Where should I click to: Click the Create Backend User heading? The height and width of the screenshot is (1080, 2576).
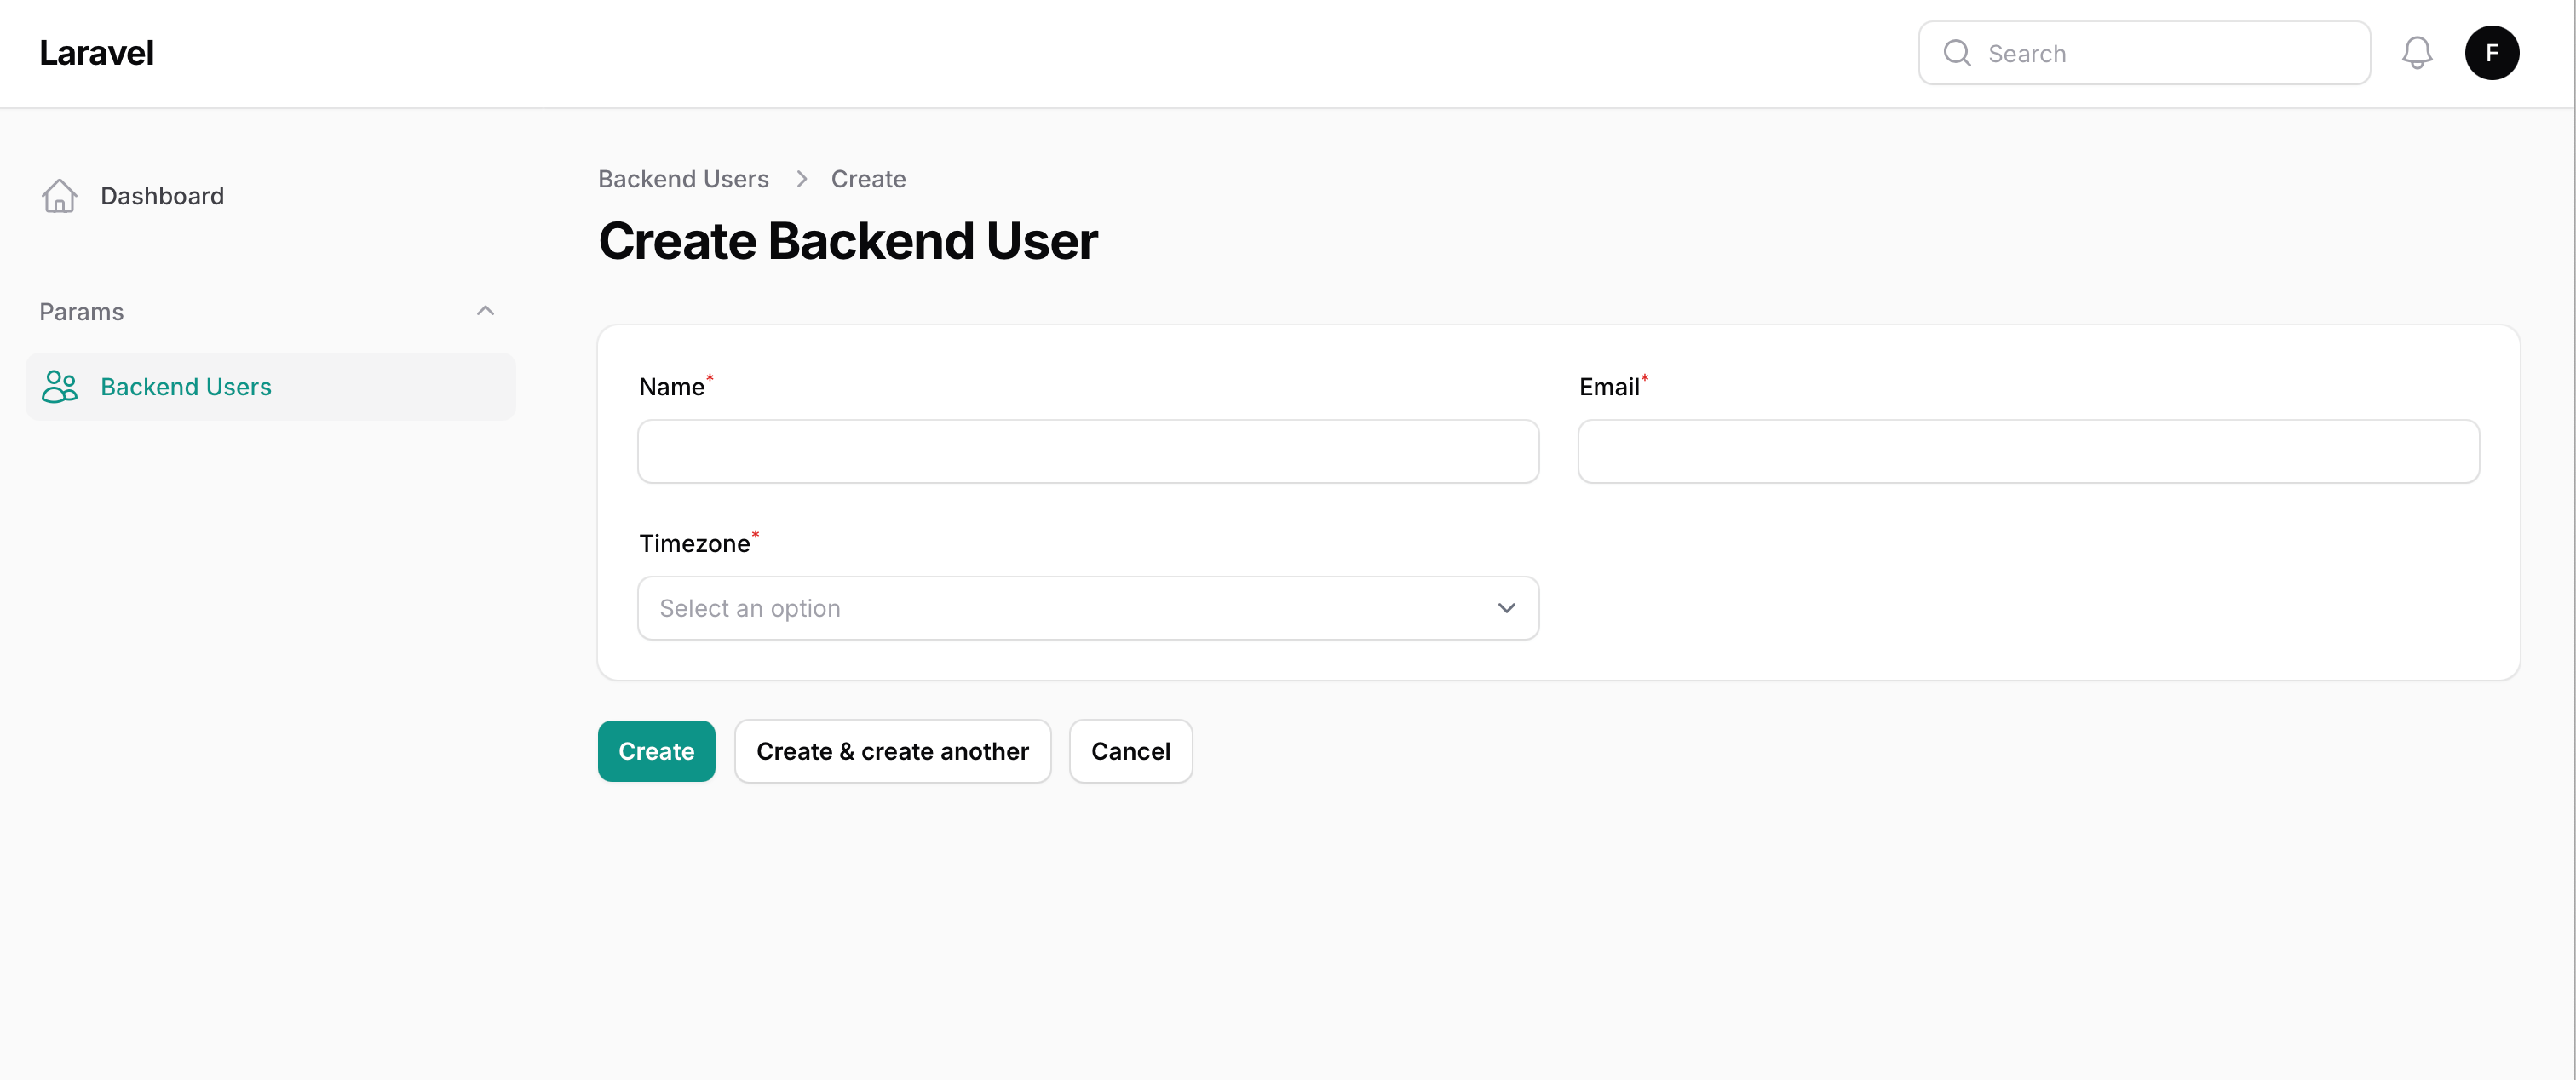[848, 241]
